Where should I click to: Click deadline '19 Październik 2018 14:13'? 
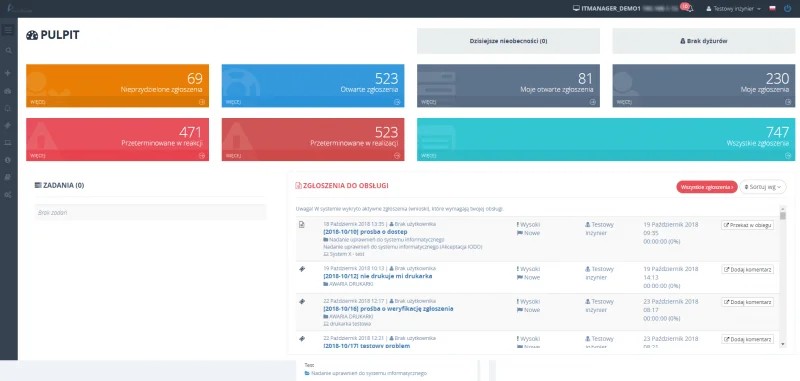click(671, 273)
